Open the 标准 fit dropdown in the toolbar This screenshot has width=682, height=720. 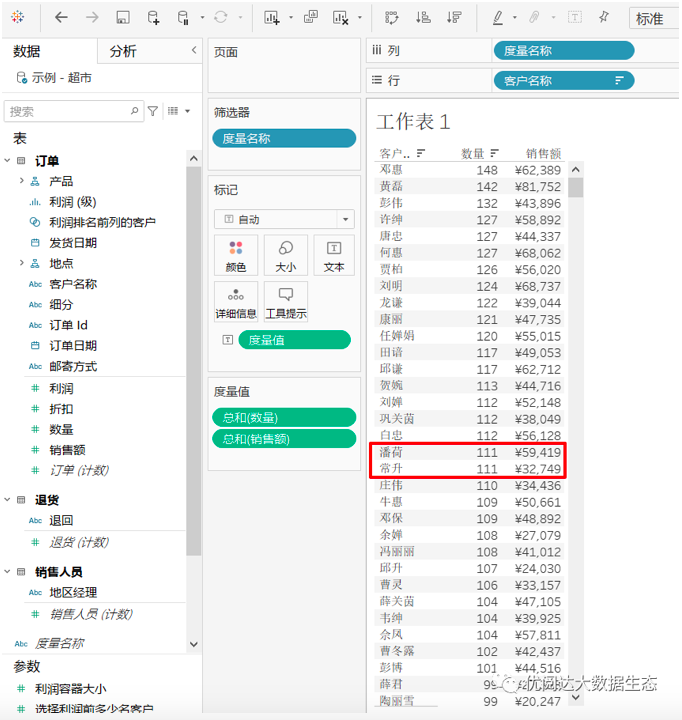tap(654, 18)
